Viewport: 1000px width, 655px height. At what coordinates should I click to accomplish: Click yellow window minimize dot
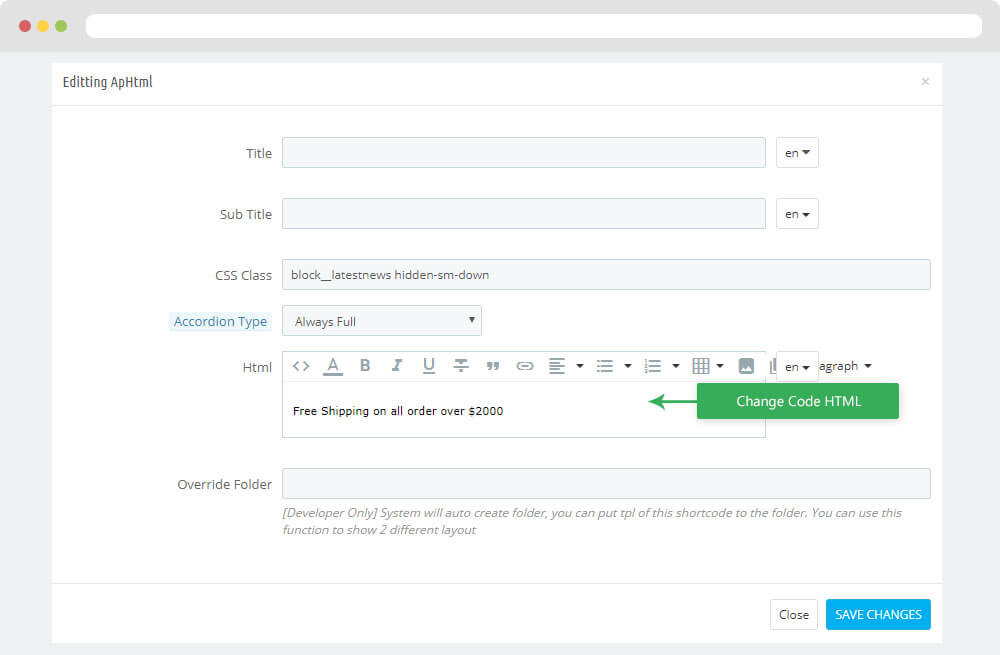click(x=43, y=26)
